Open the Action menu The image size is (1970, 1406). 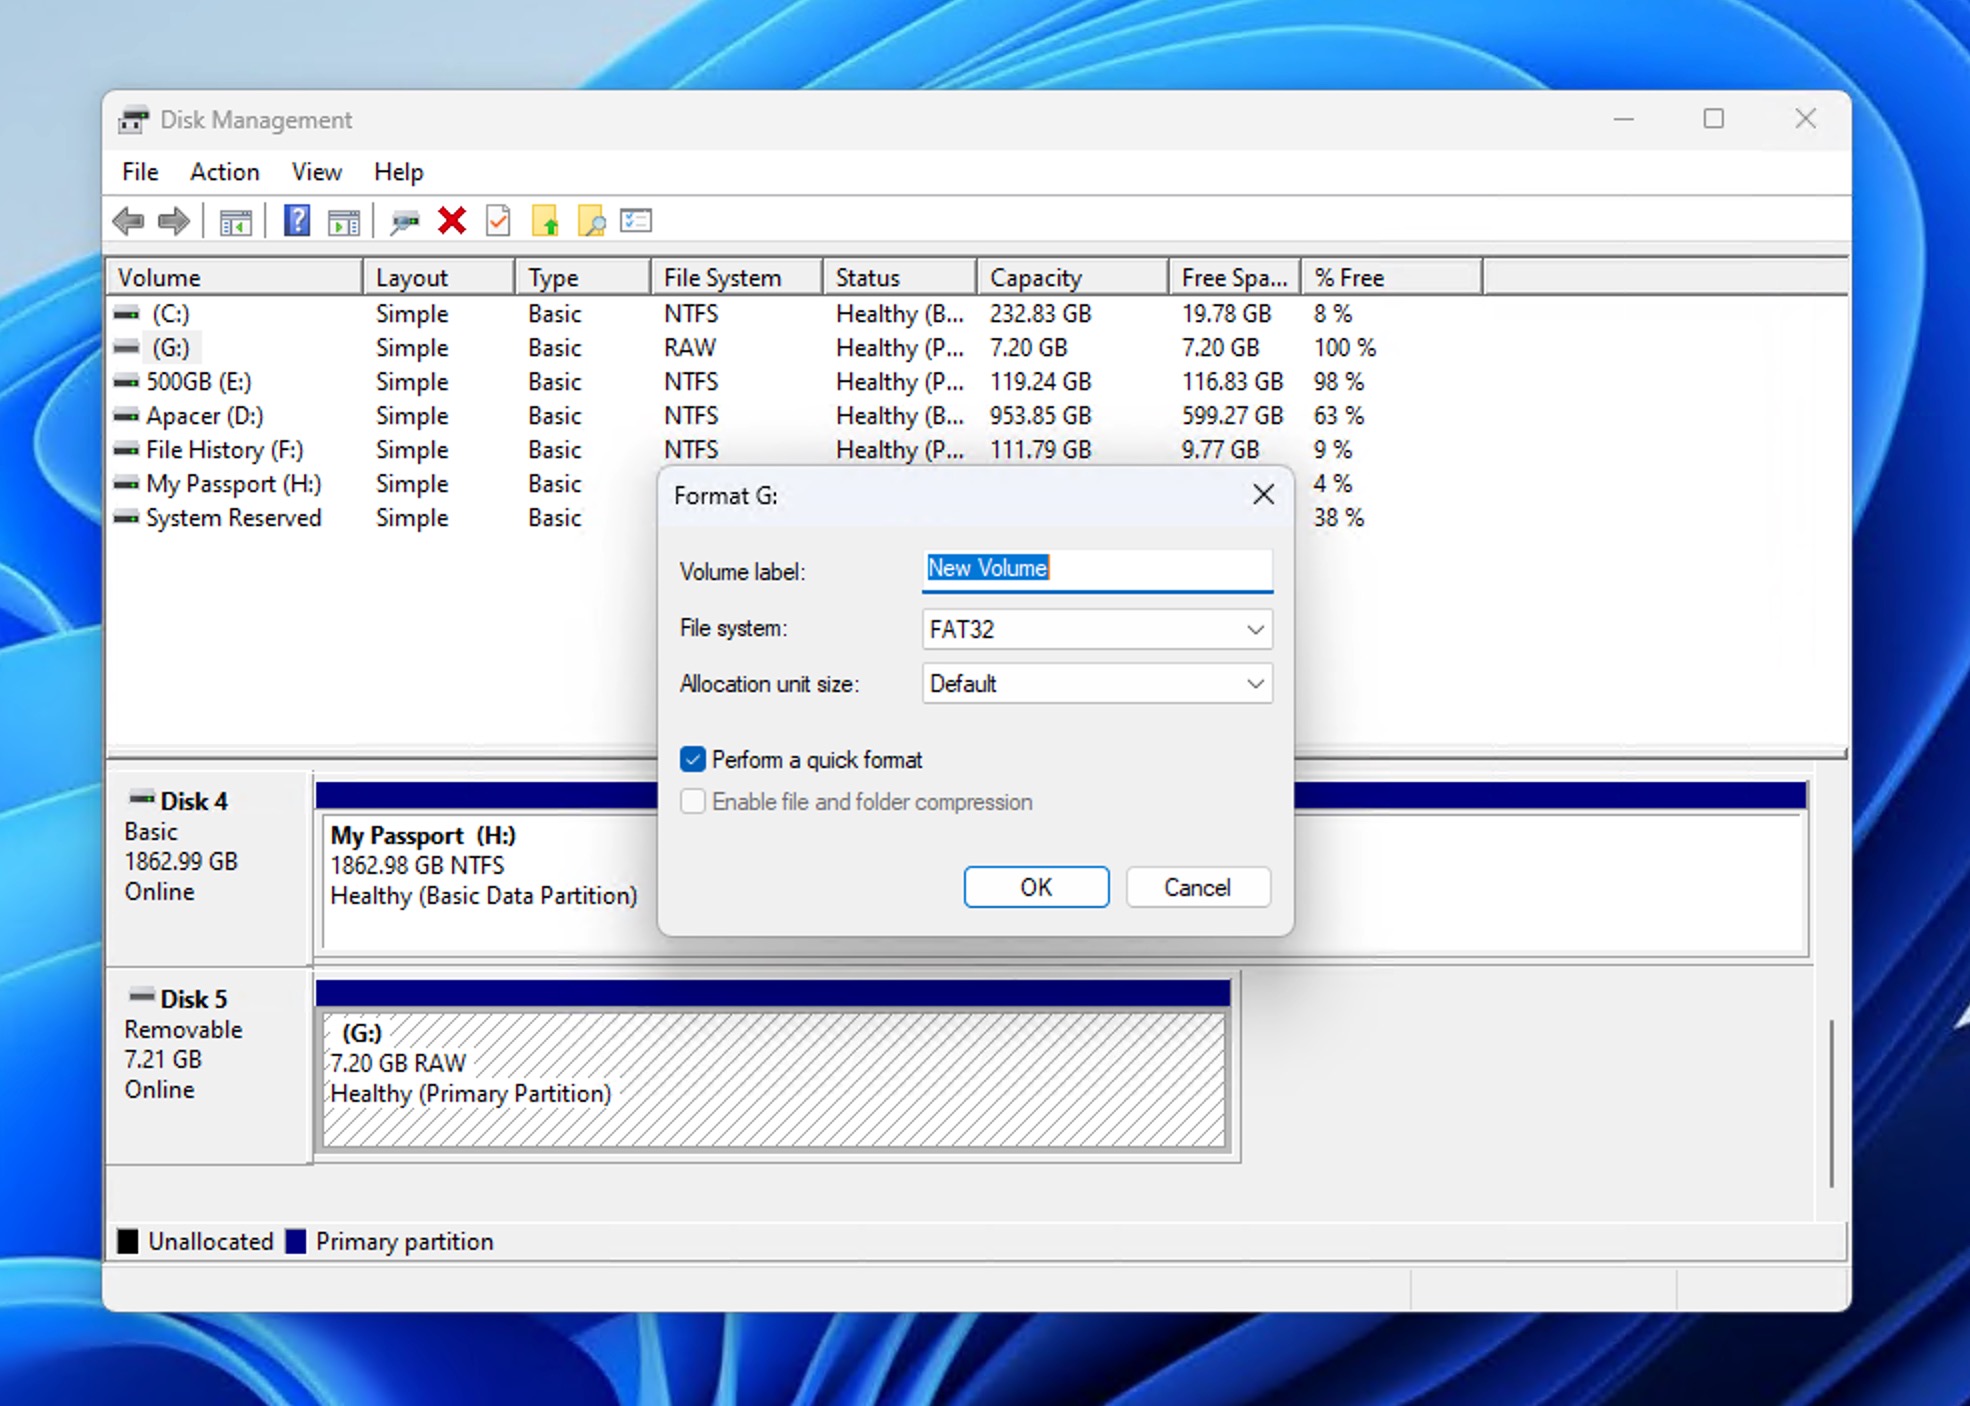pos(224,172)
